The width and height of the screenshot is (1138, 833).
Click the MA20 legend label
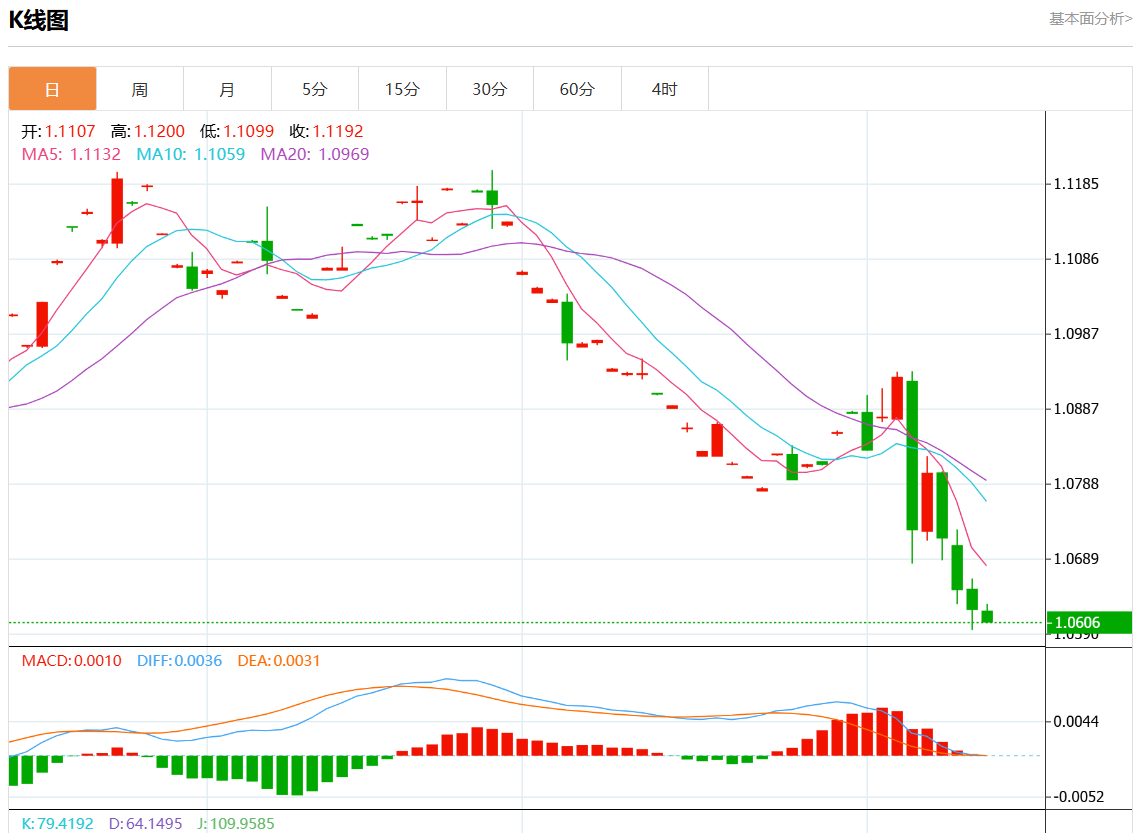click(314, 154)
